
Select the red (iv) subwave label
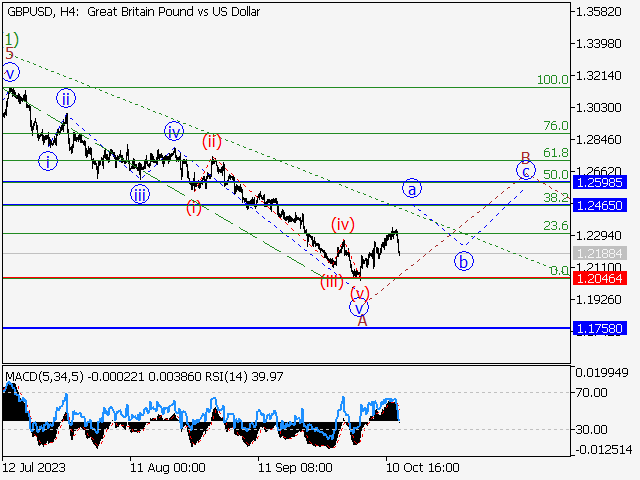(342, 224)
